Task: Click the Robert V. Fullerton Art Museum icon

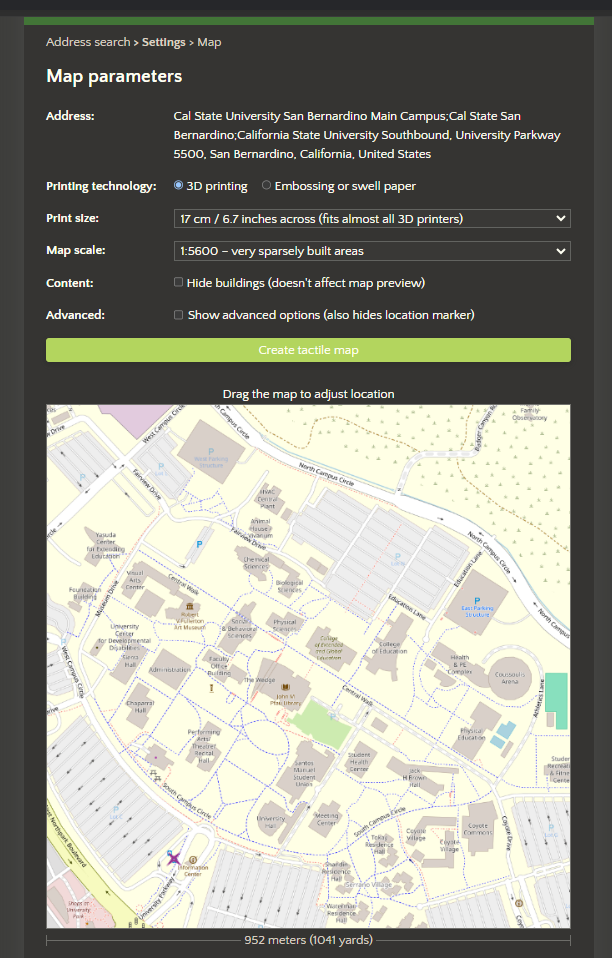Action: pyautogui.click(x=190, y=607)
